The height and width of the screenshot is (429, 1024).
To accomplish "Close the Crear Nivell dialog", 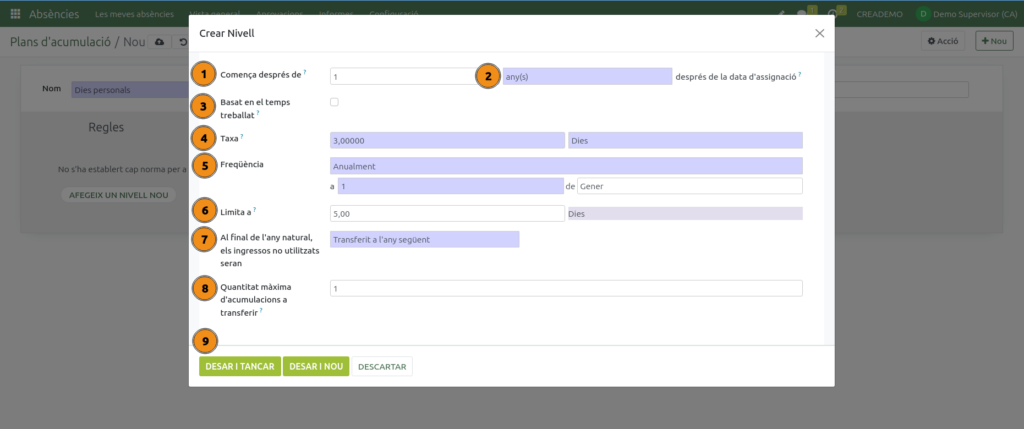I will coord(819,33).
